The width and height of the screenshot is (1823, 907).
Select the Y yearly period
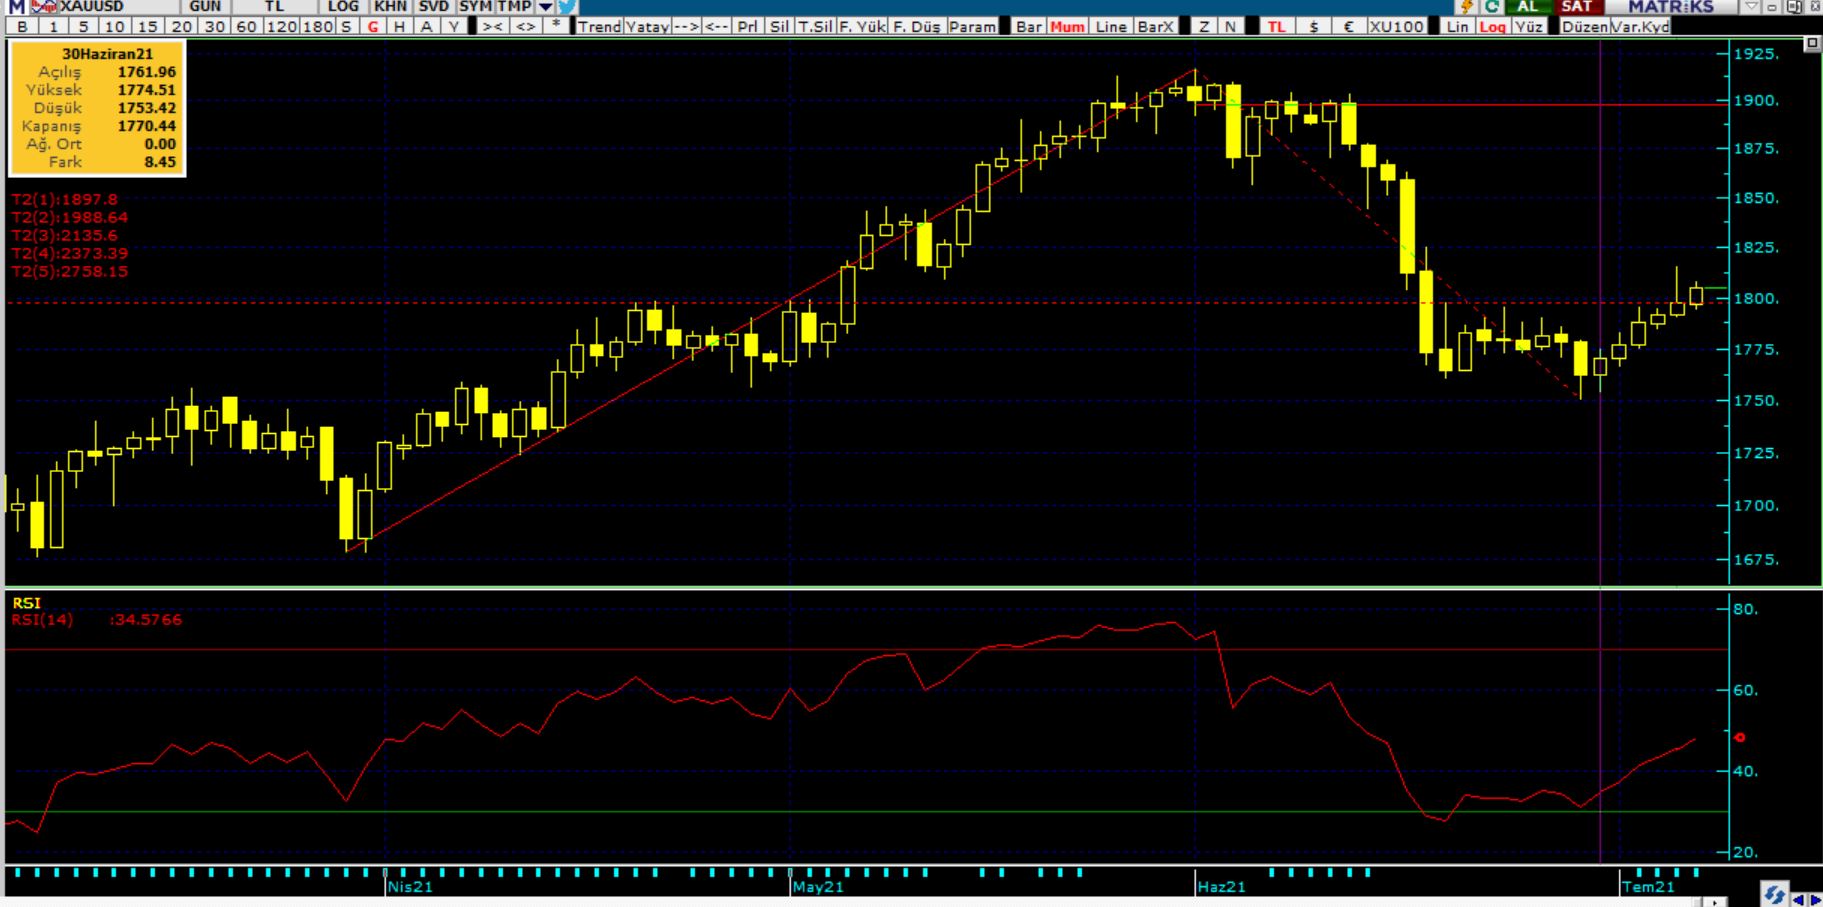point(454,27)
